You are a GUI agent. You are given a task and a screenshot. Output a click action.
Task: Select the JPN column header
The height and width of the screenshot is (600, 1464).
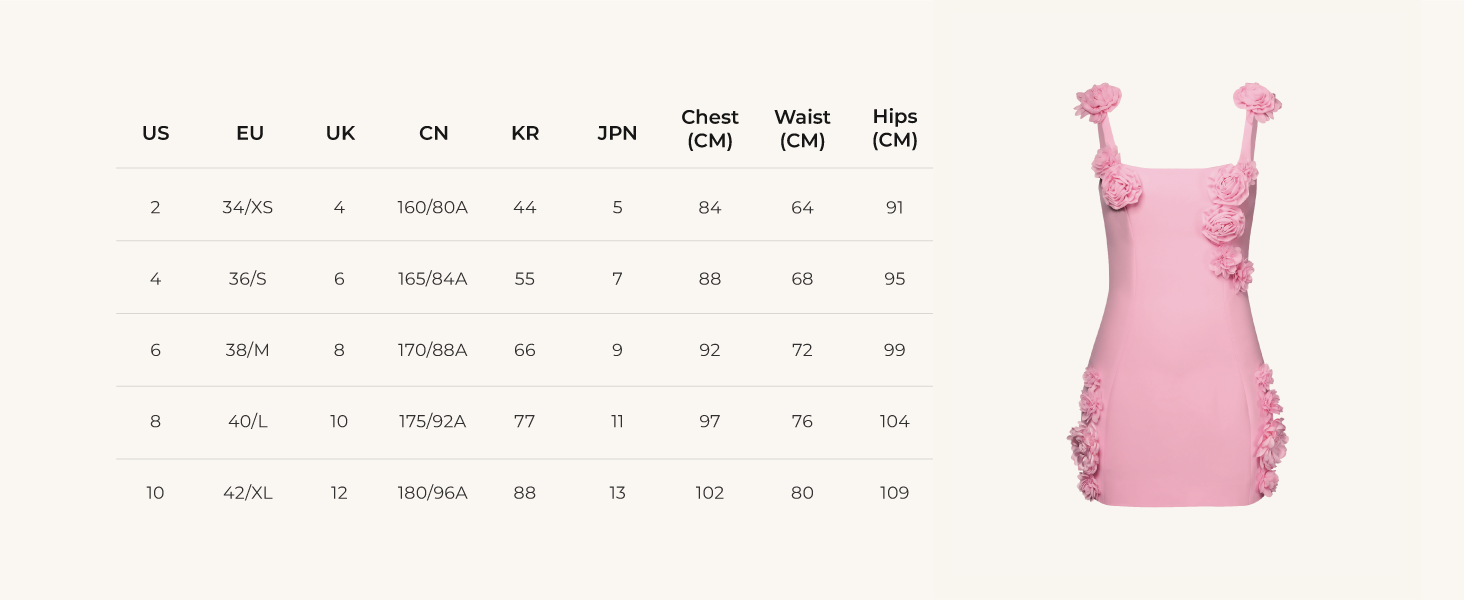(x=617, y=133)
